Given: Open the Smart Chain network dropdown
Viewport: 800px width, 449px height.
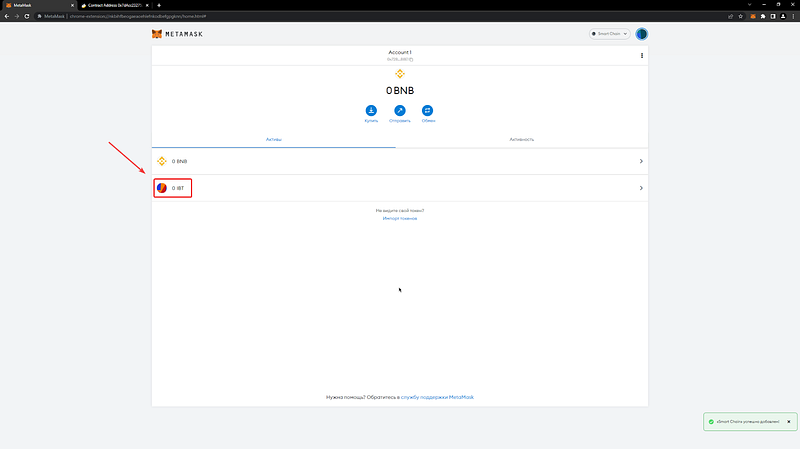Looking at the screenshot, I should 610,34.
